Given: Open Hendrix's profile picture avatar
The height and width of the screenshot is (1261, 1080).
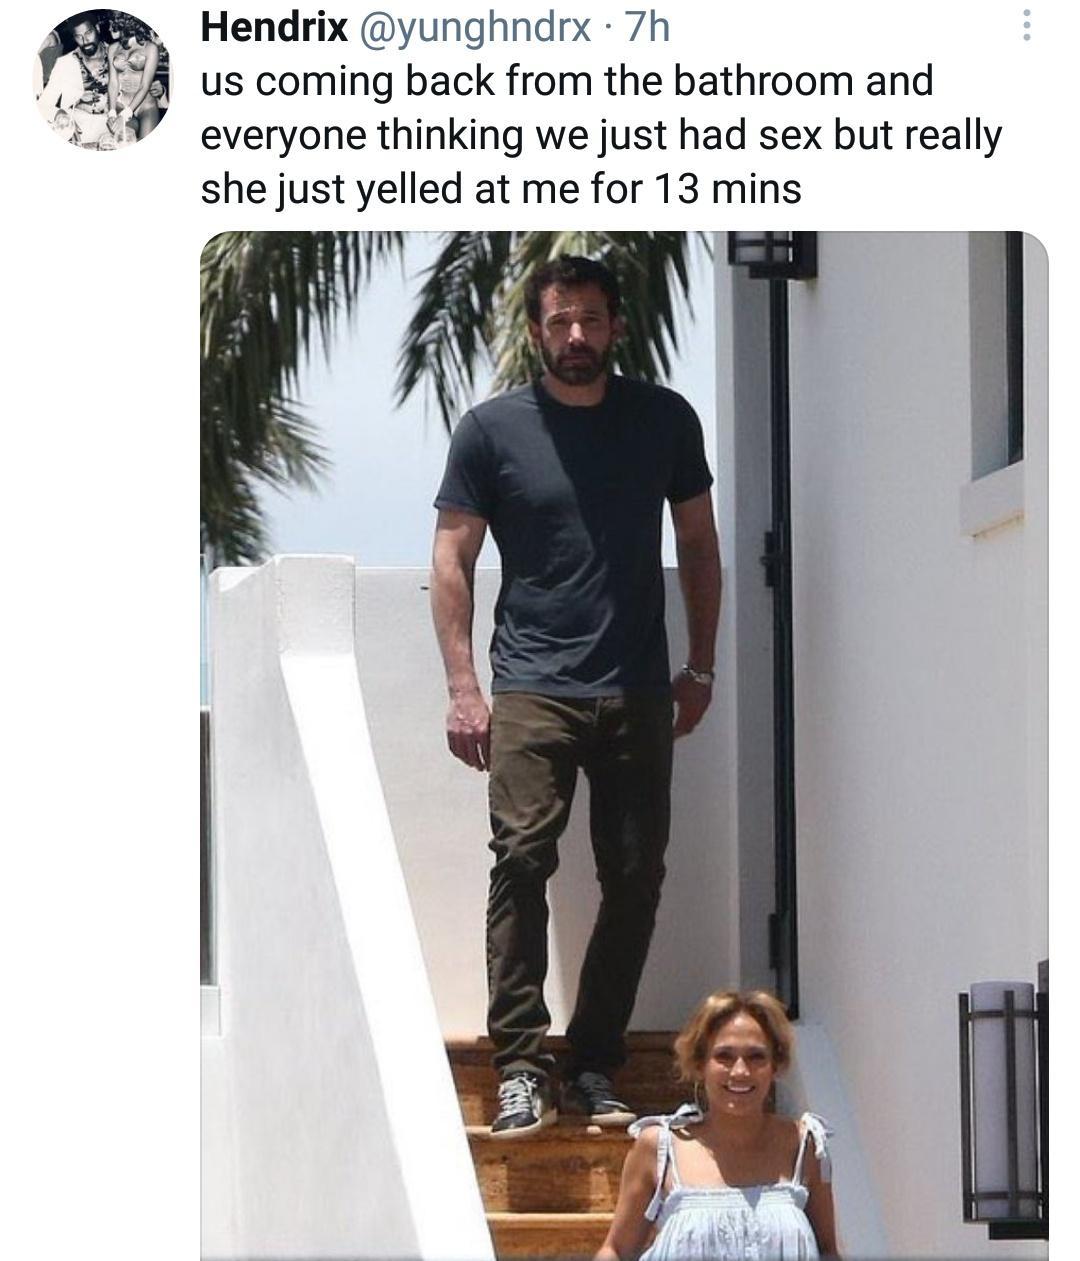Looking at the screenshot, I should [103, 80].
